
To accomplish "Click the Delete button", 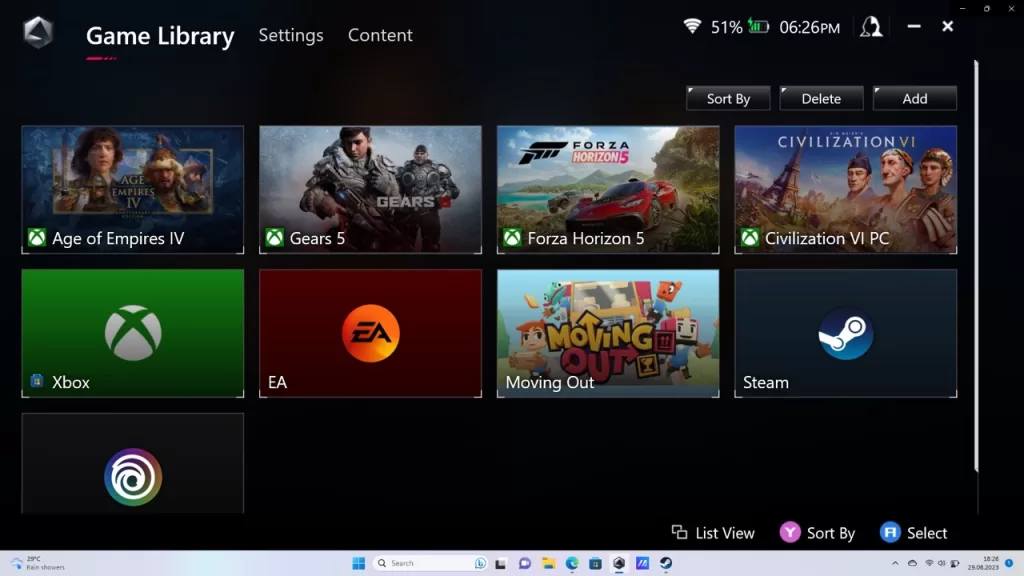I will pos(822,99).
